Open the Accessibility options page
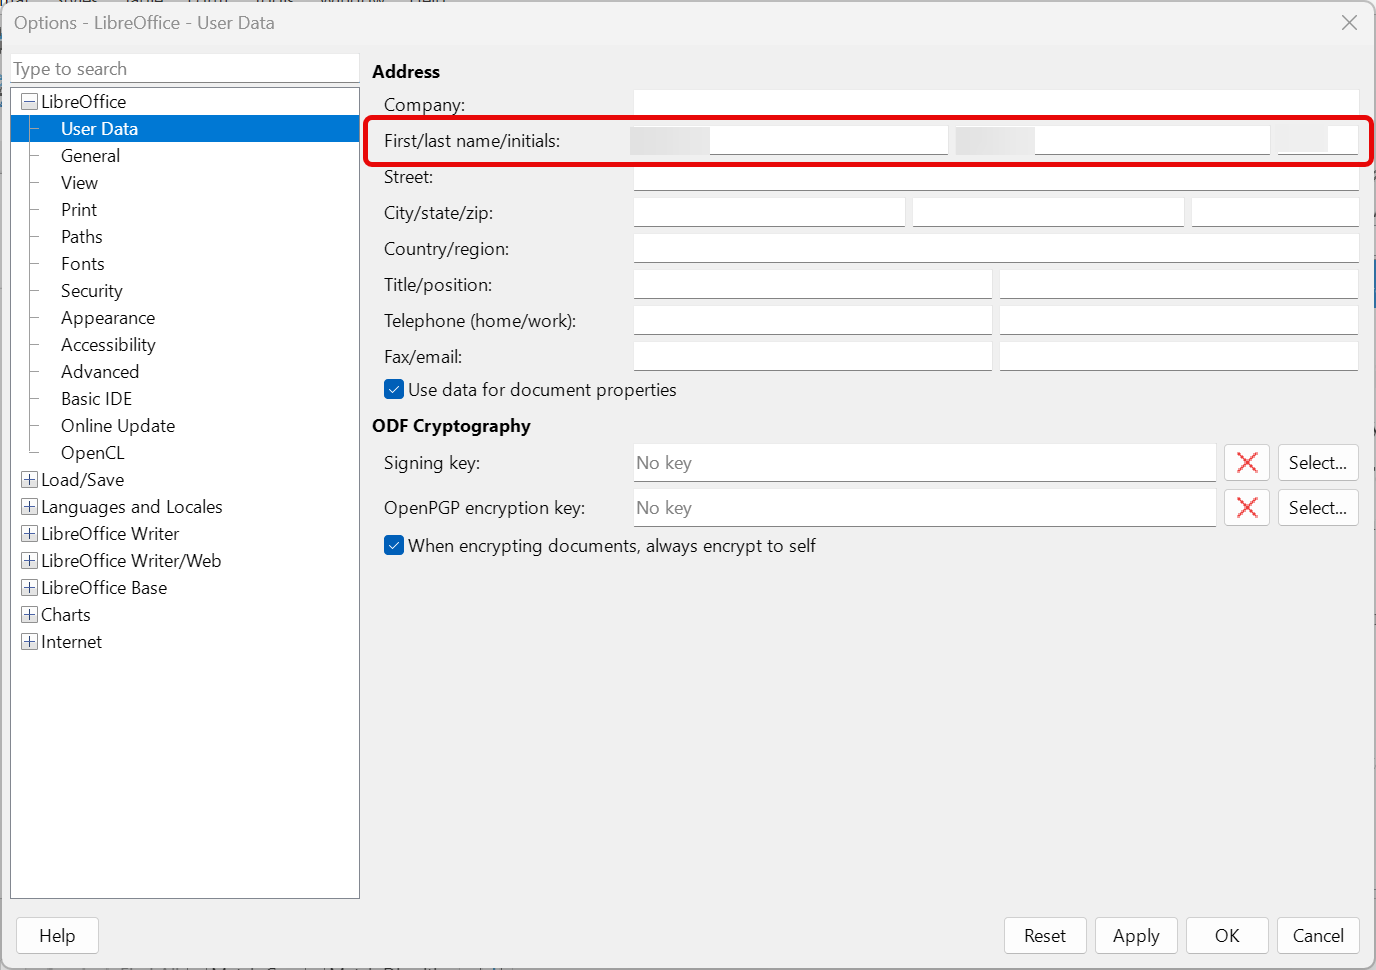Viewport: 1376px width, 970px height. [x=108, y=345]
